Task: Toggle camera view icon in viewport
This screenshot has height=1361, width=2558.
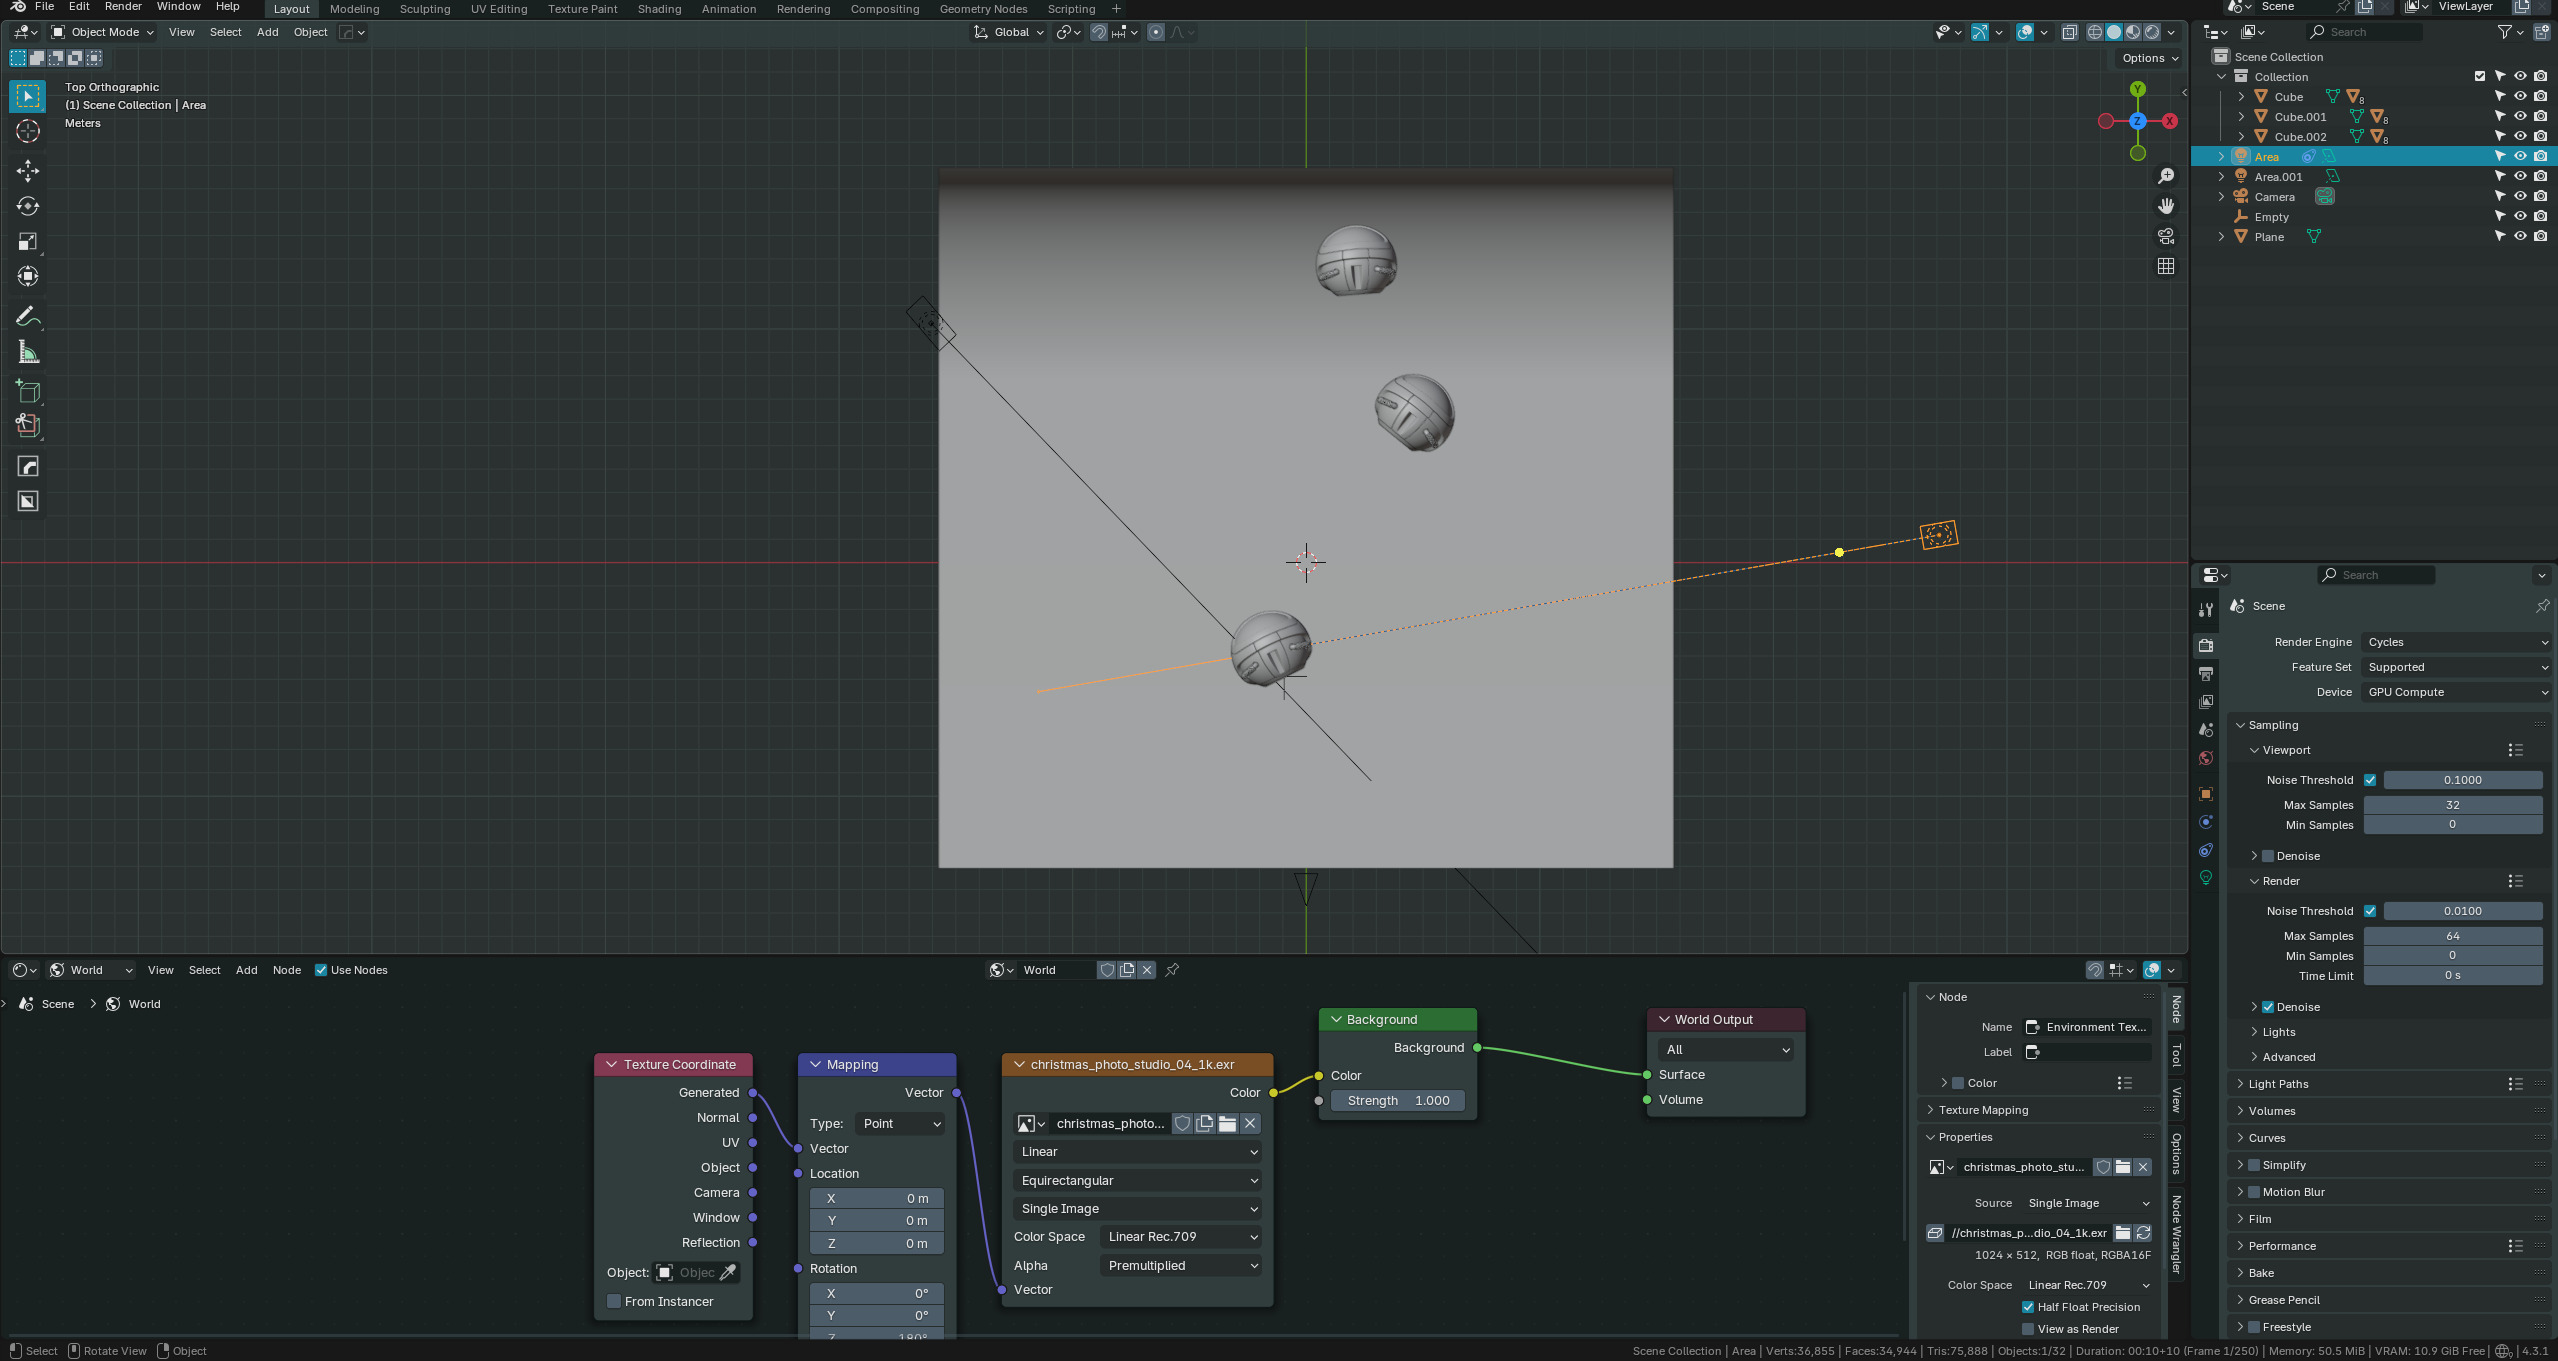Action: (2166, 236)
